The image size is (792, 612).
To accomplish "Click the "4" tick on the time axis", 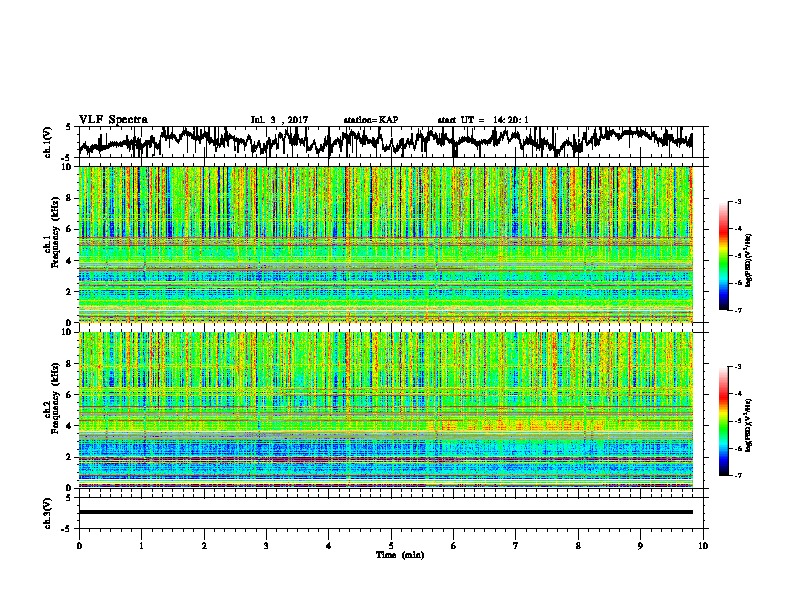I will (329, 546).
